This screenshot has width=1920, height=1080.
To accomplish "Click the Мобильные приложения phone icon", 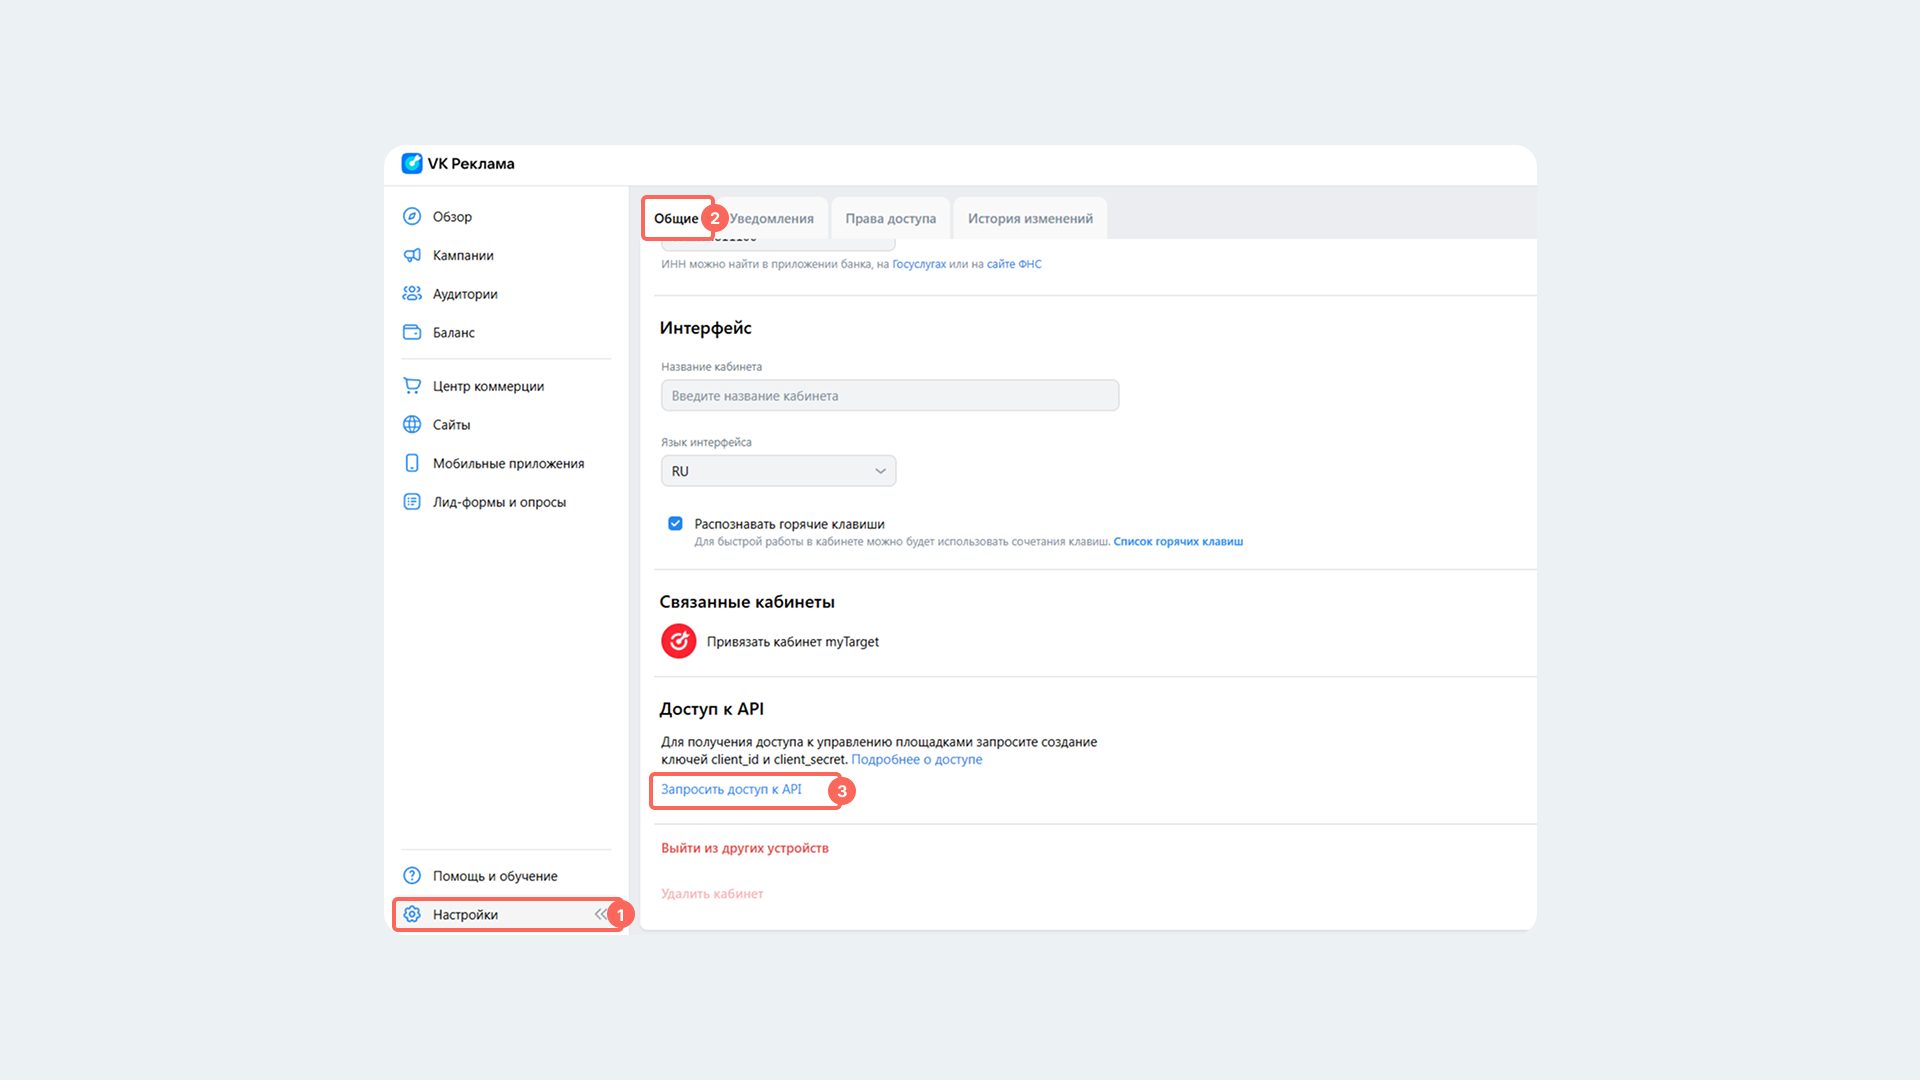I will coord(412,463).
